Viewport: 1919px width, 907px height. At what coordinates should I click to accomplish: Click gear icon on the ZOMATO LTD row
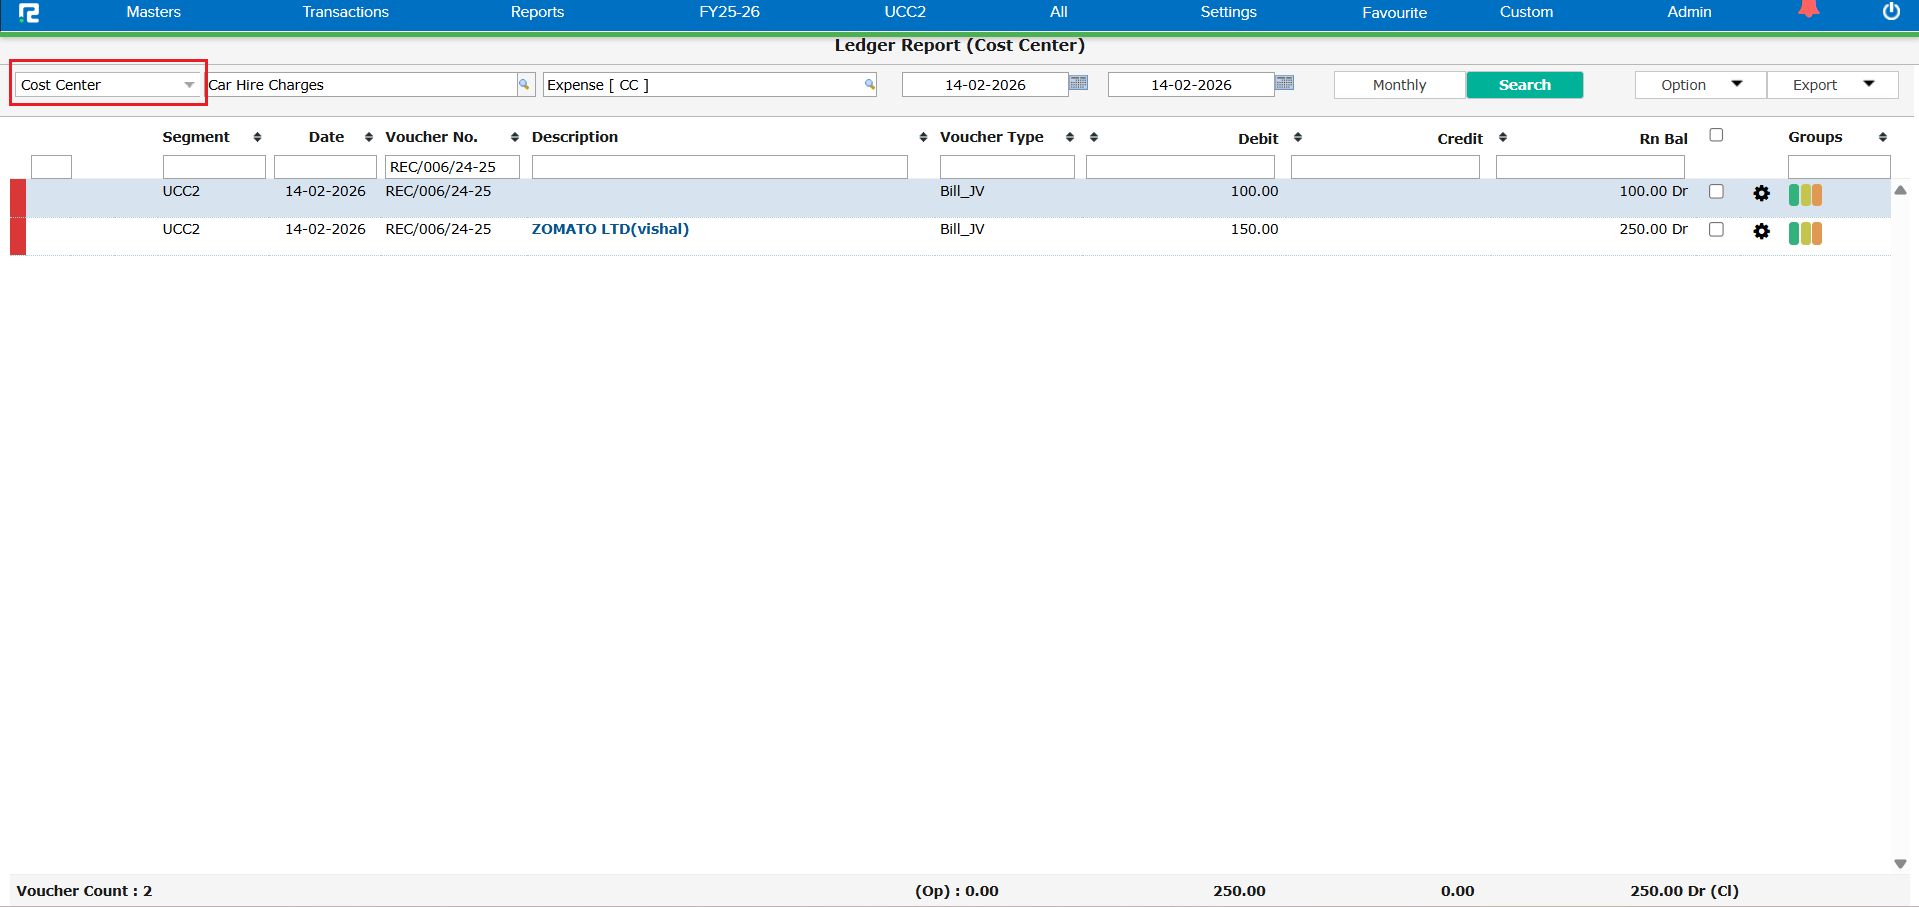(1761, 232)
